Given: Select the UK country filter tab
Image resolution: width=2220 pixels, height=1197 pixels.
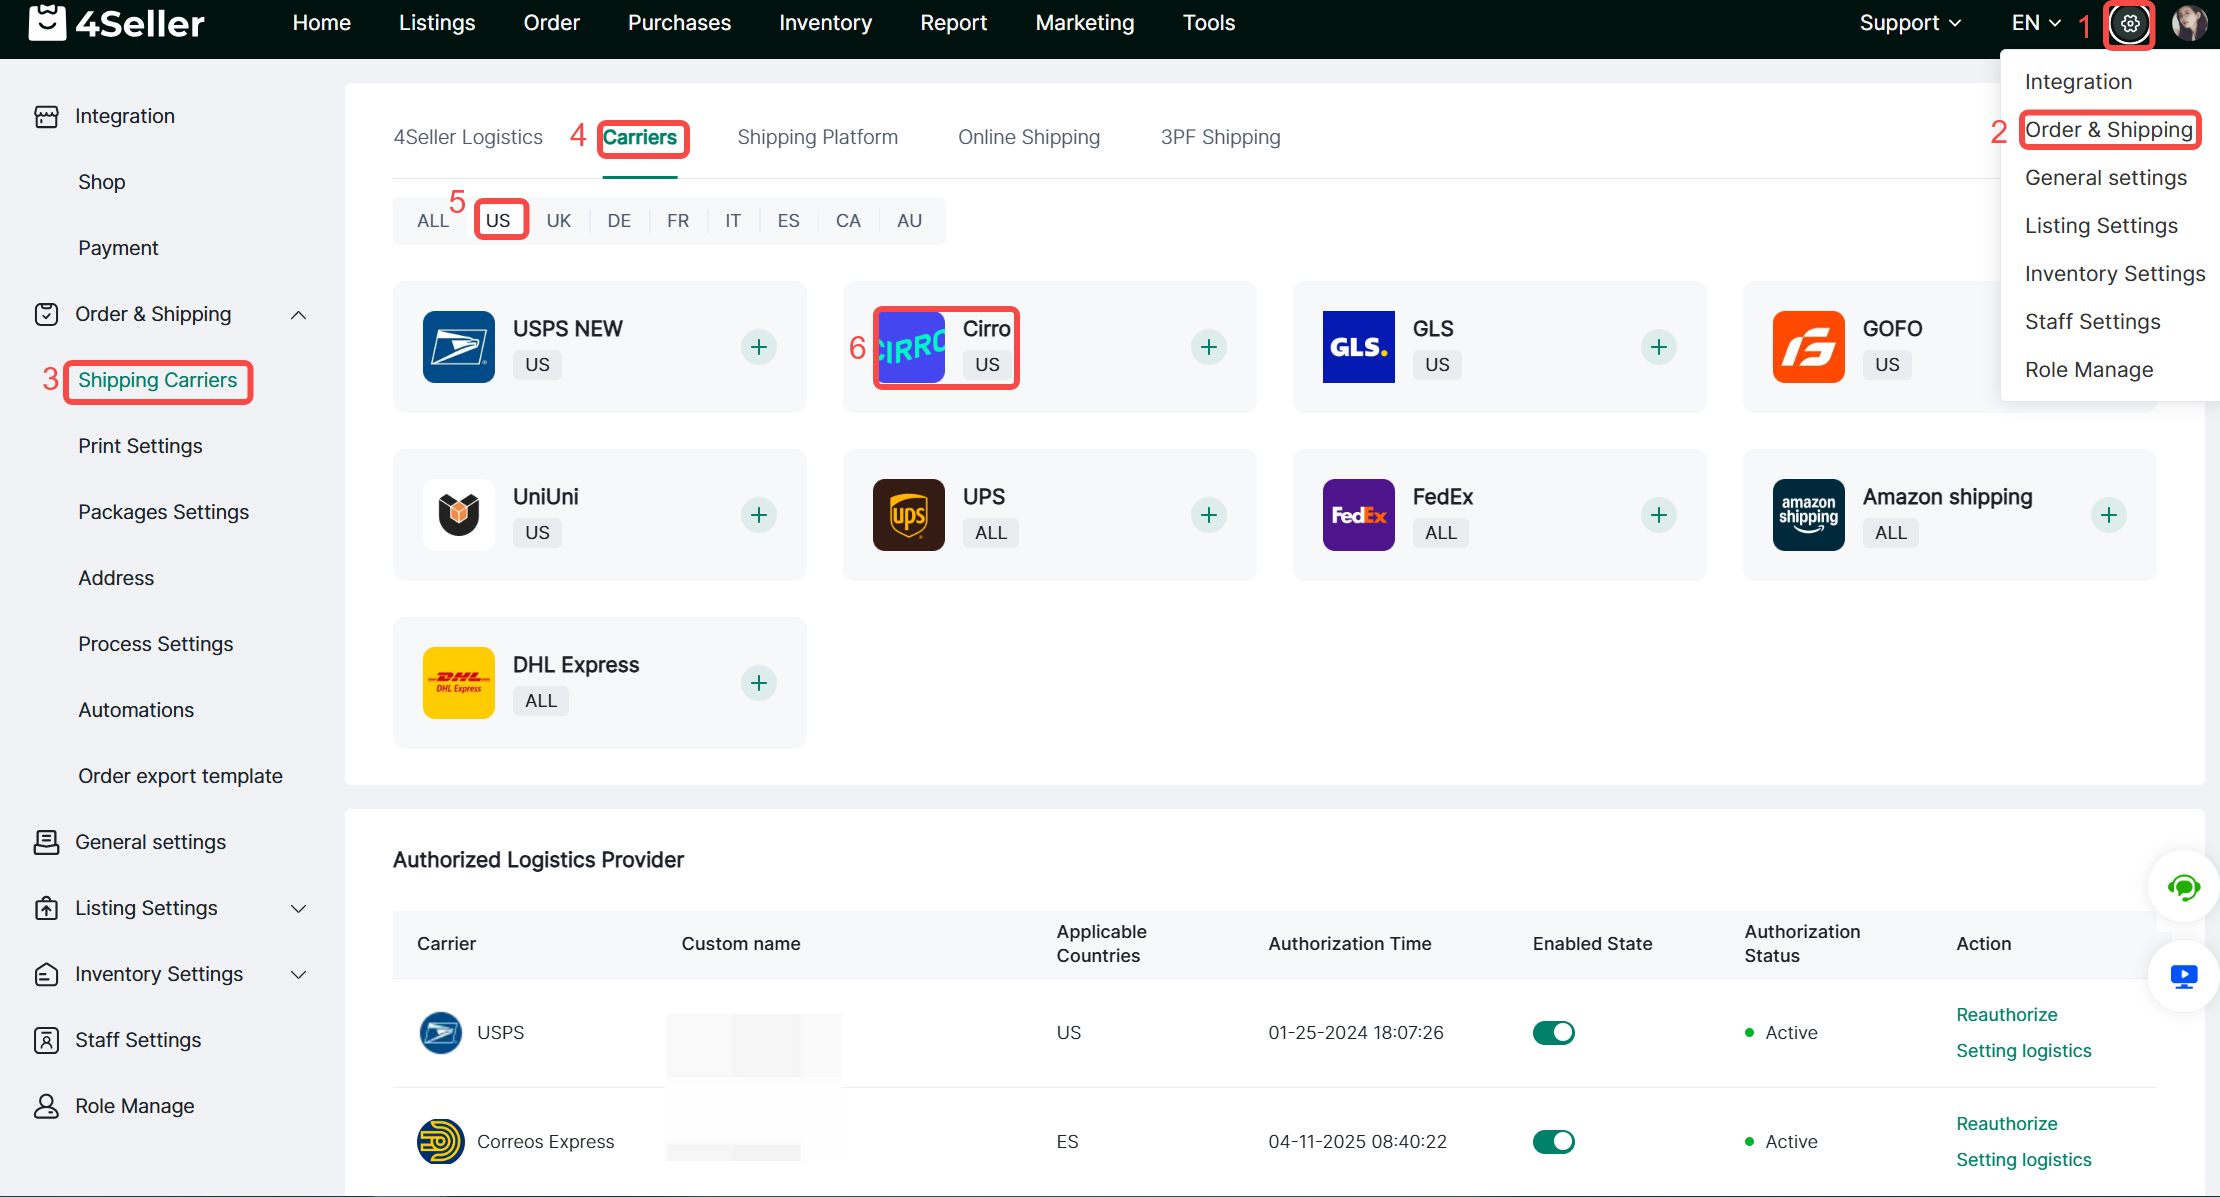Looking at the screenshot, I should point(558,221).
